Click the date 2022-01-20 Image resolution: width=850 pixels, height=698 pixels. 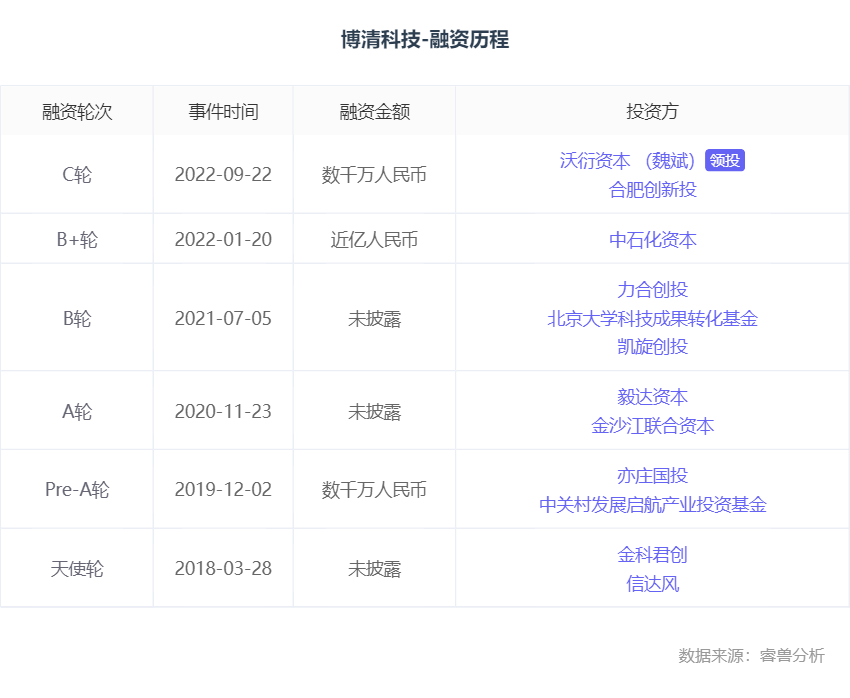tap(223, 240)
